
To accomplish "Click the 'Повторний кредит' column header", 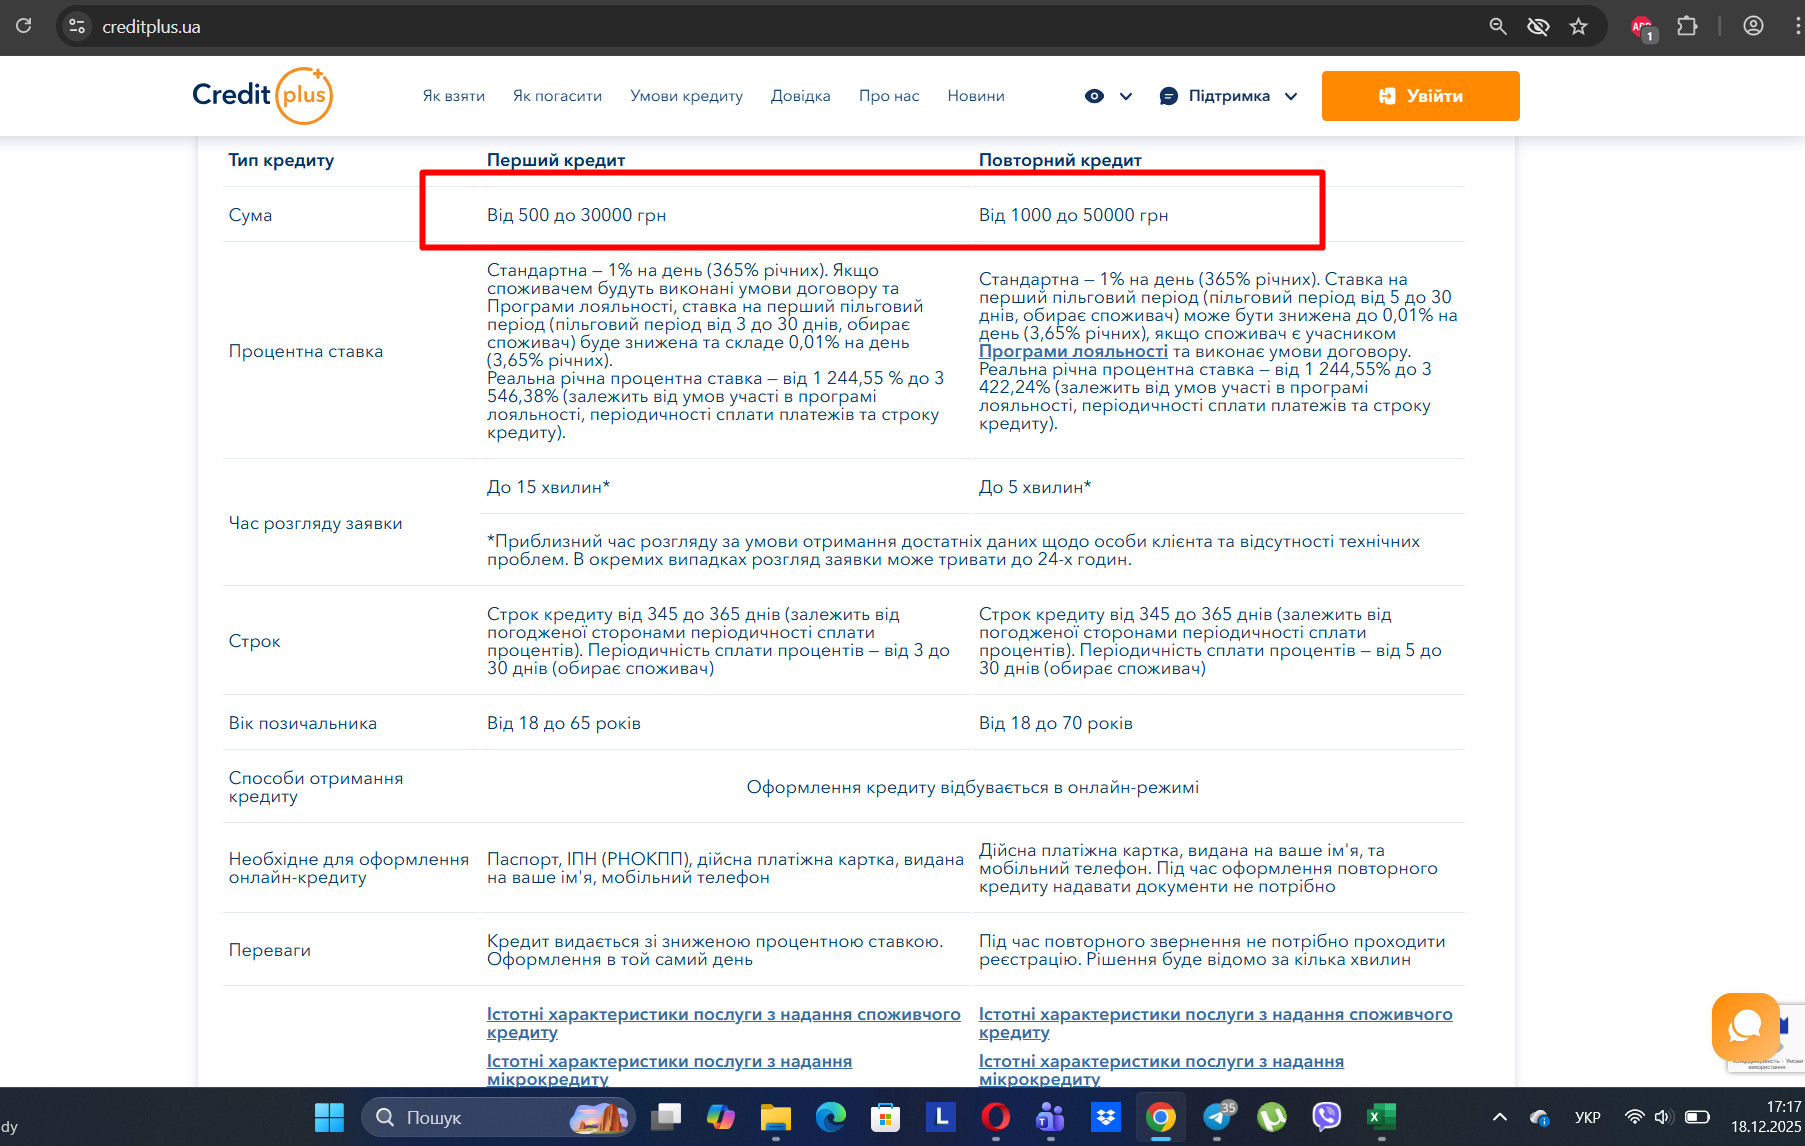I will tap(1060, 160).
